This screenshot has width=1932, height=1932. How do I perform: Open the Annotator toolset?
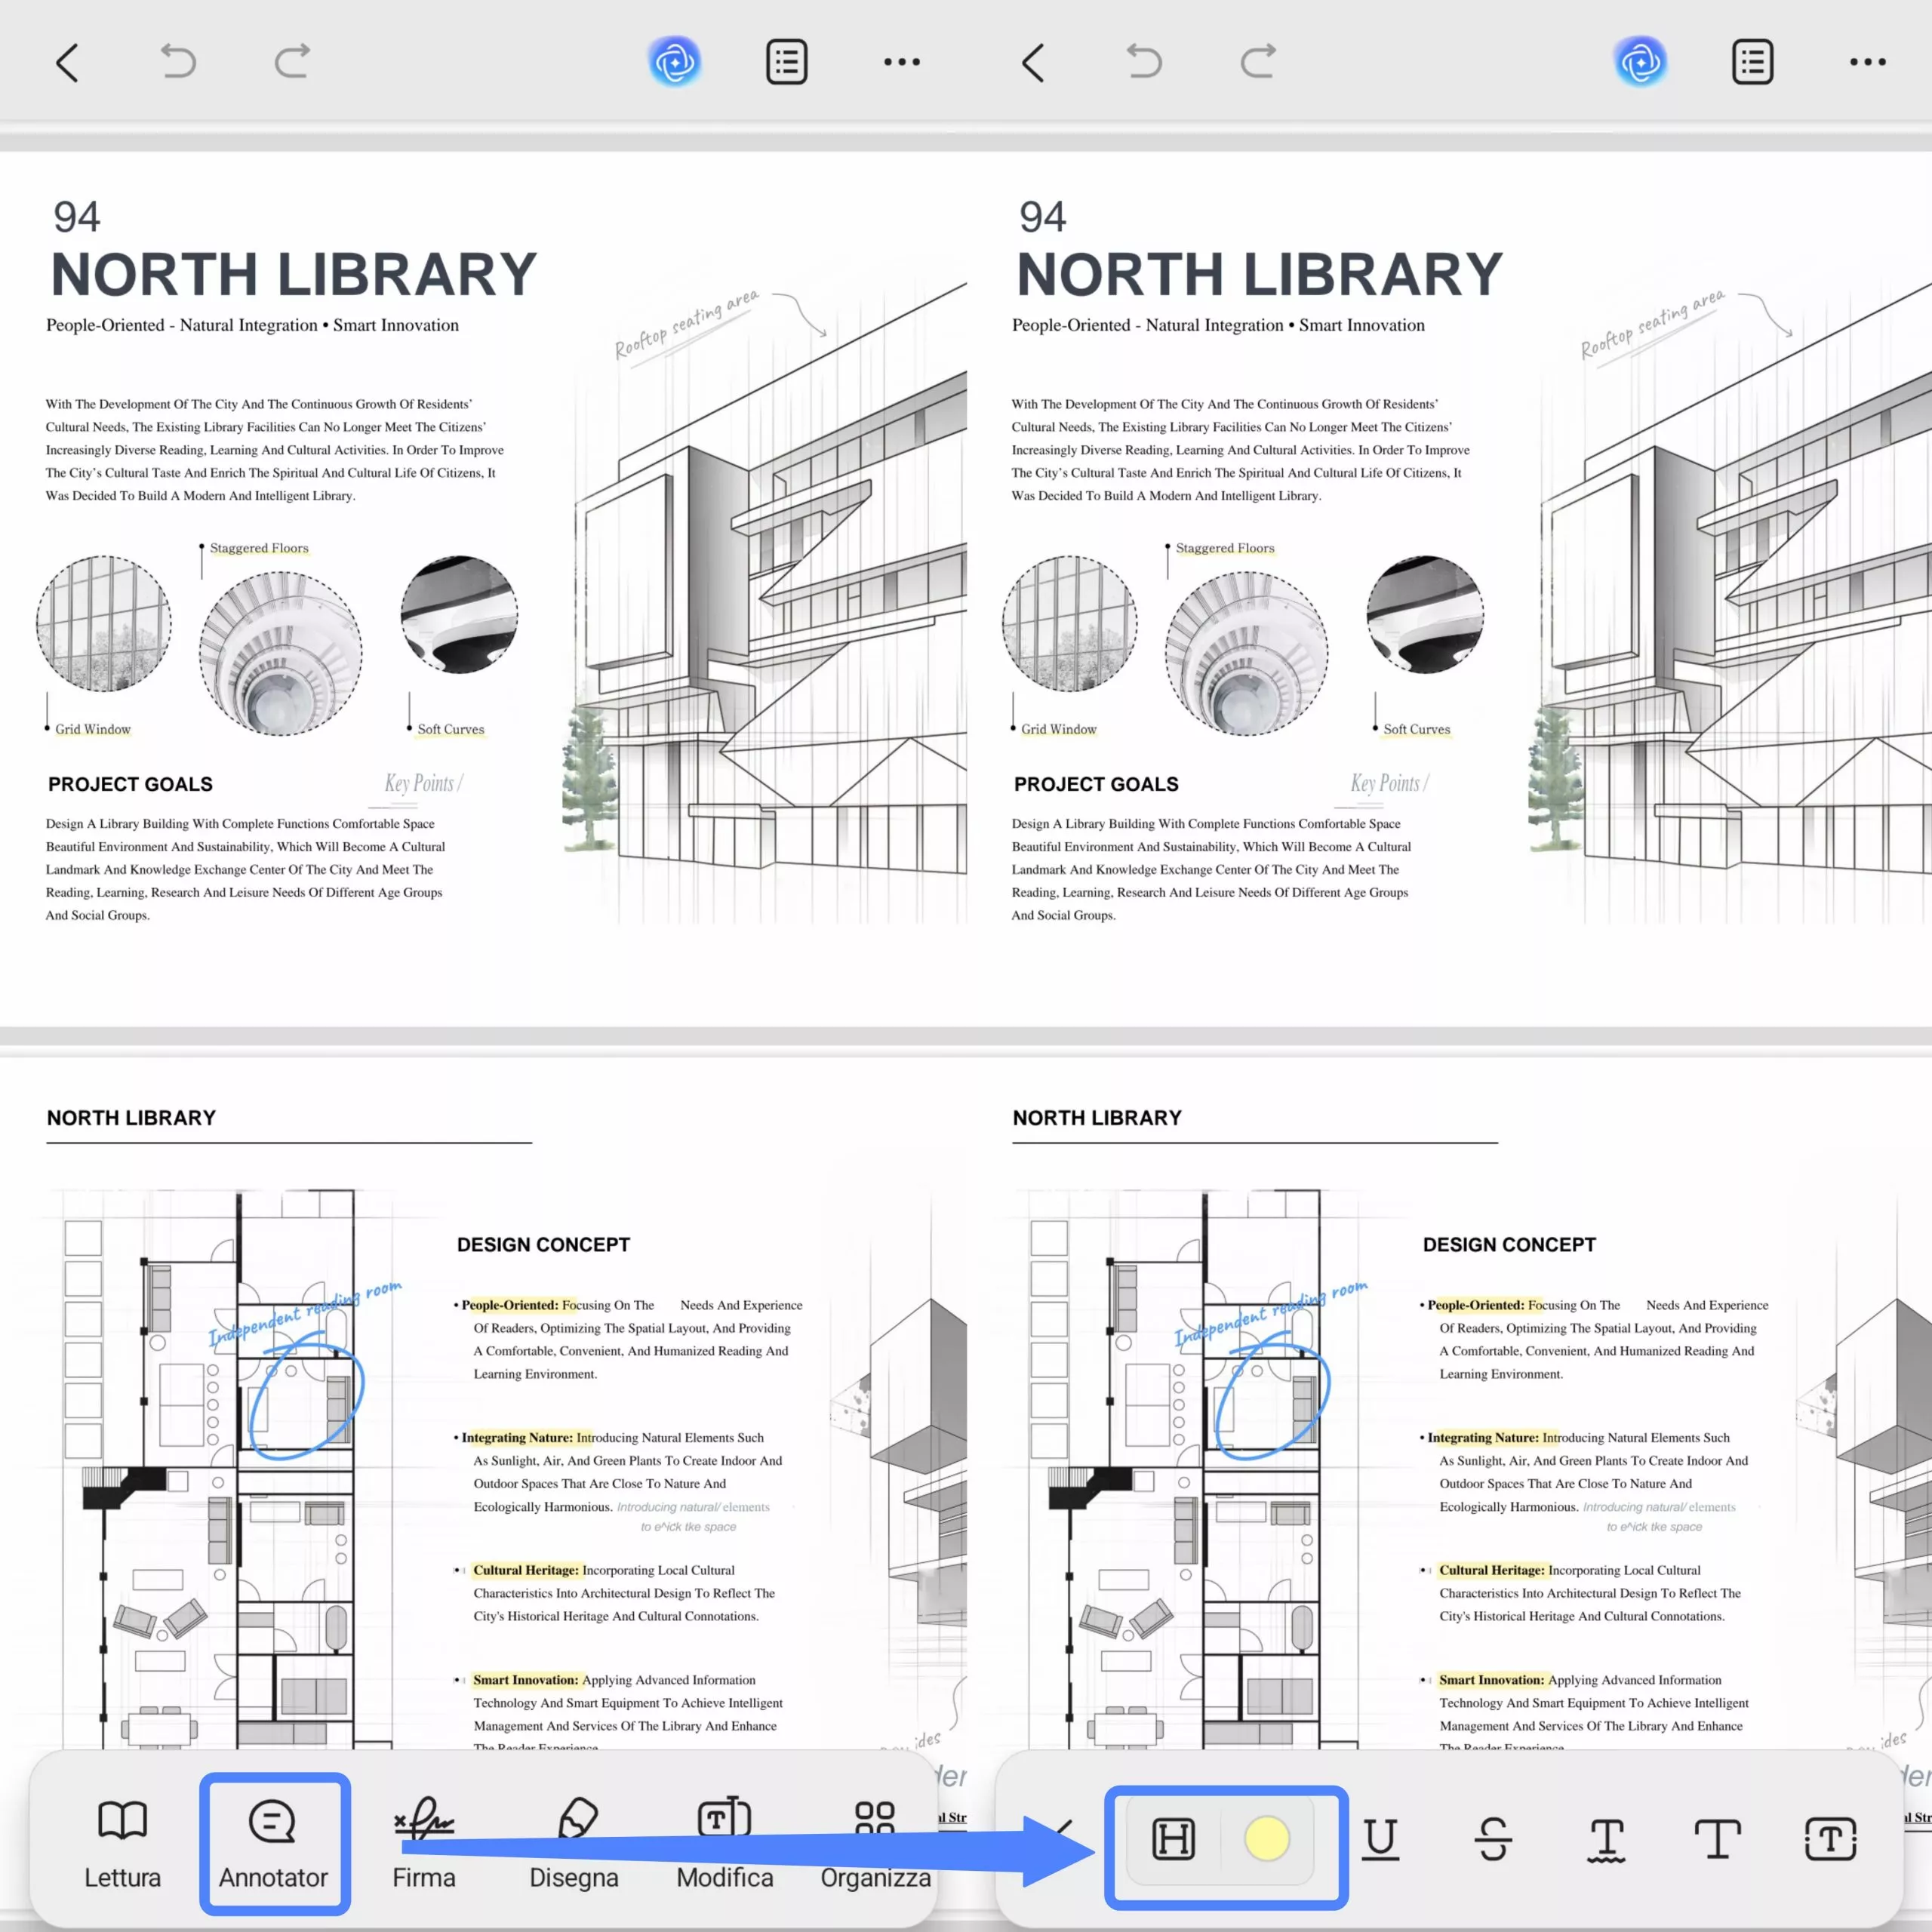click(x=273, y=1845)
